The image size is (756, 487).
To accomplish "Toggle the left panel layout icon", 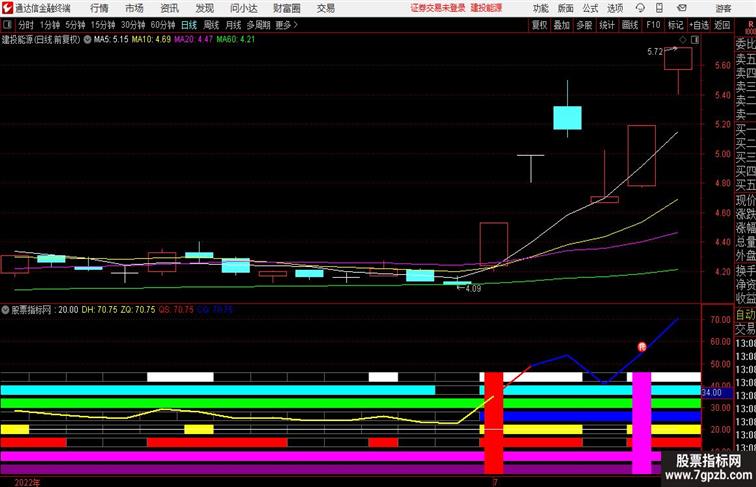I will pyautogui.click(x=7, y=25).
